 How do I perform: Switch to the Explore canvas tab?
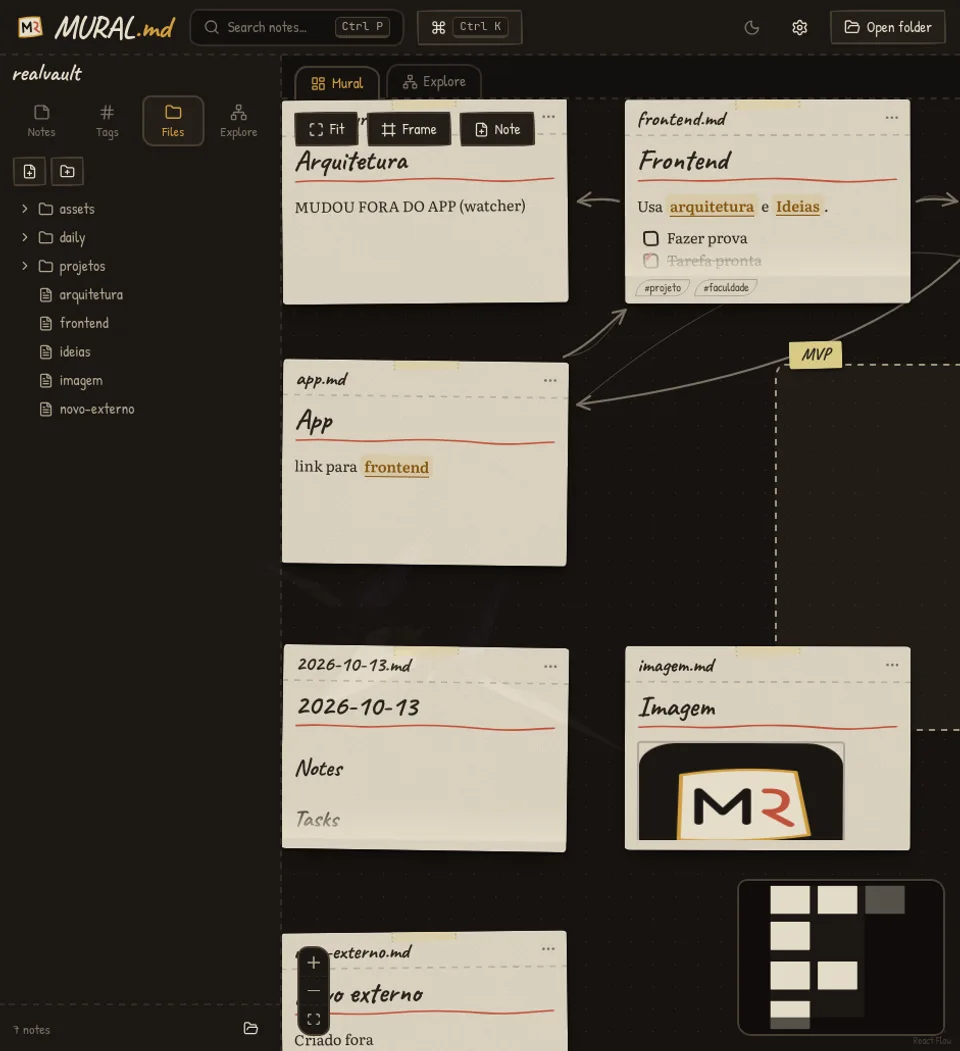coord(434,82)
